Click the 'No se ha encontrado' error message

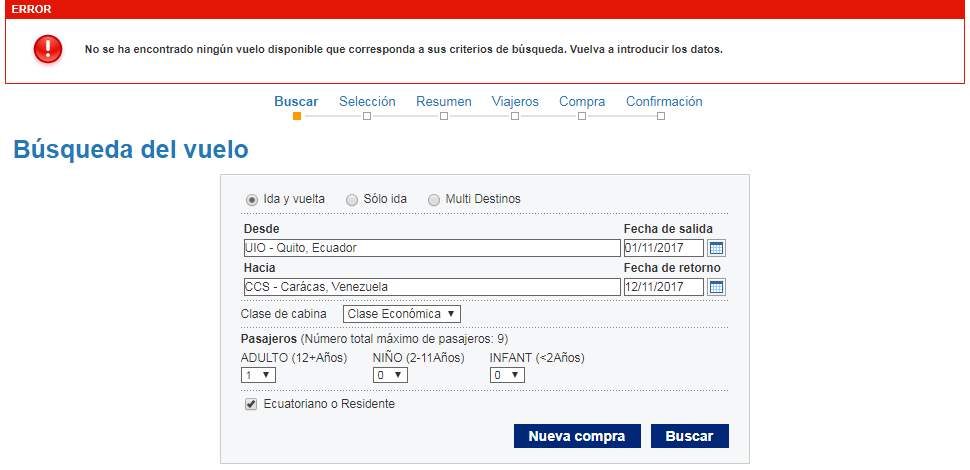pos(404,49)
